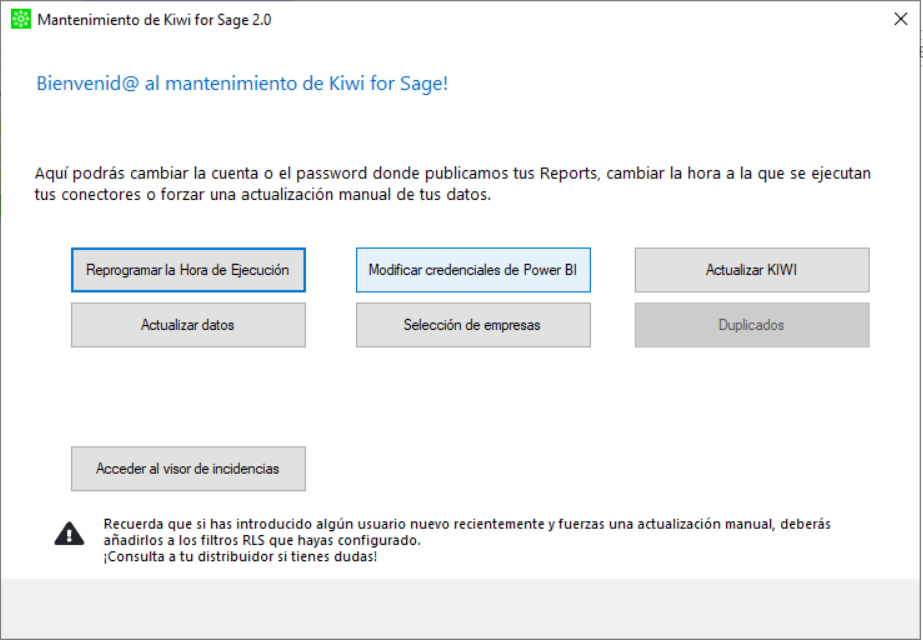The width and height of the screenshot is (923, 640).
Task: Click the '¡Consulta a tu distribuidor' line
Action: pos(240,556)
